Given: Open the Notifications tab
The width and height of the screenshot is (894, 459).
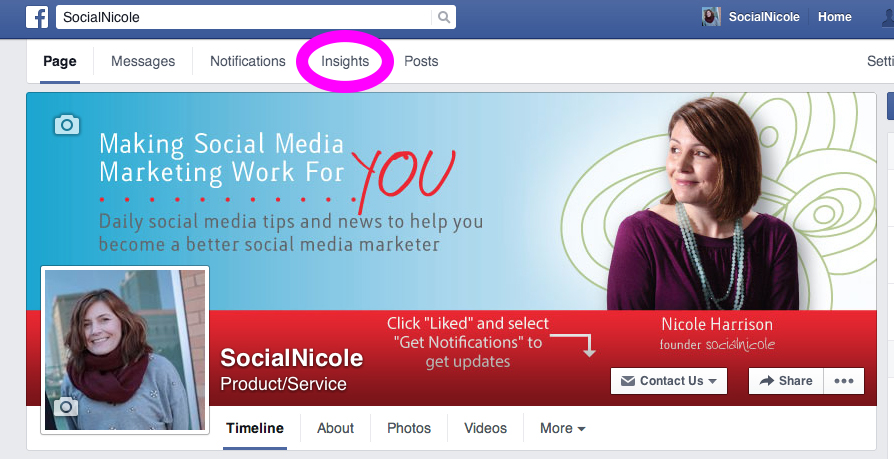Looking at the screenshot, I should (x=248, y=61).
